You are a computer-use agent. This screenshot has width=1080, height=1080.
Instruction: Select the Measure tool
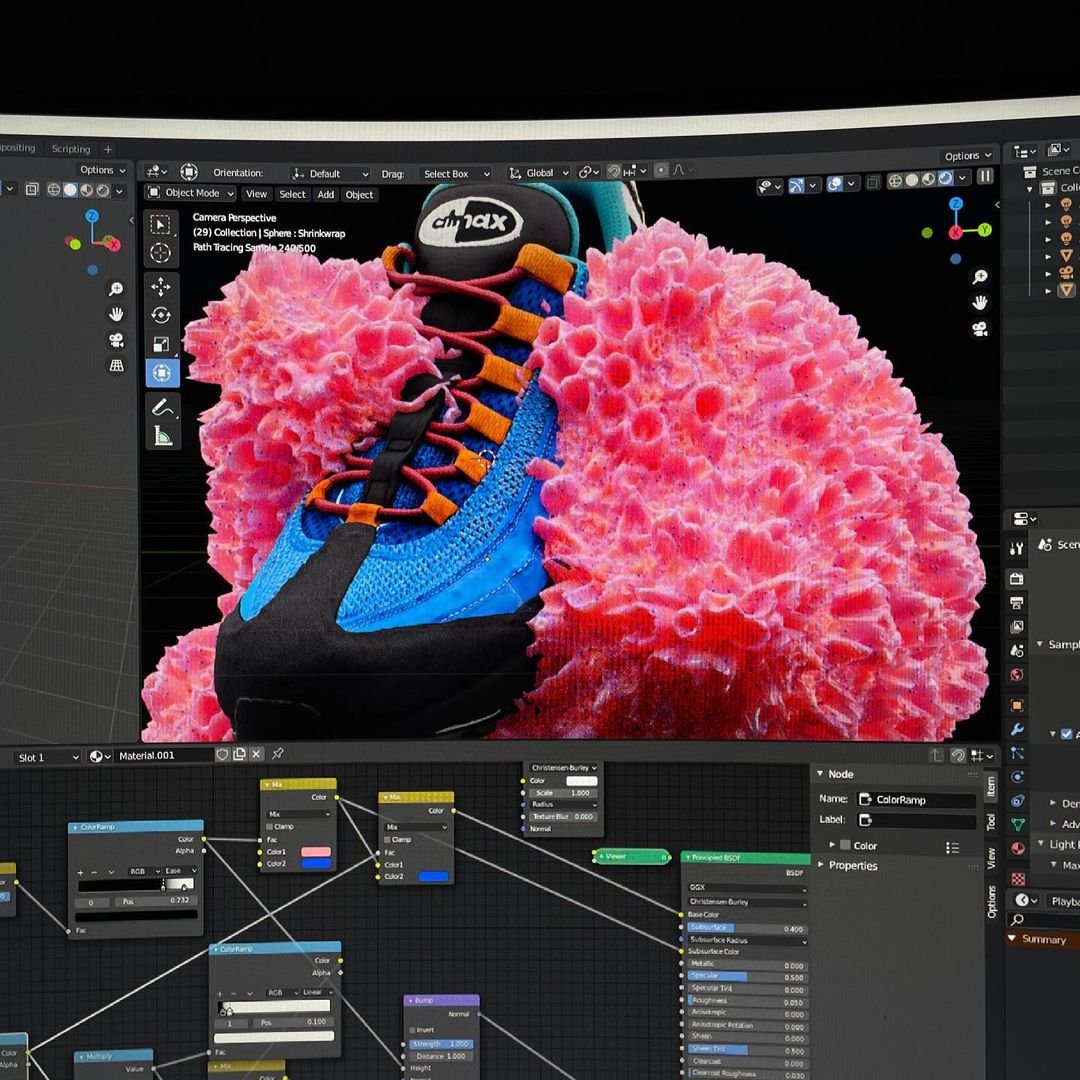click(x=162, y=436)
